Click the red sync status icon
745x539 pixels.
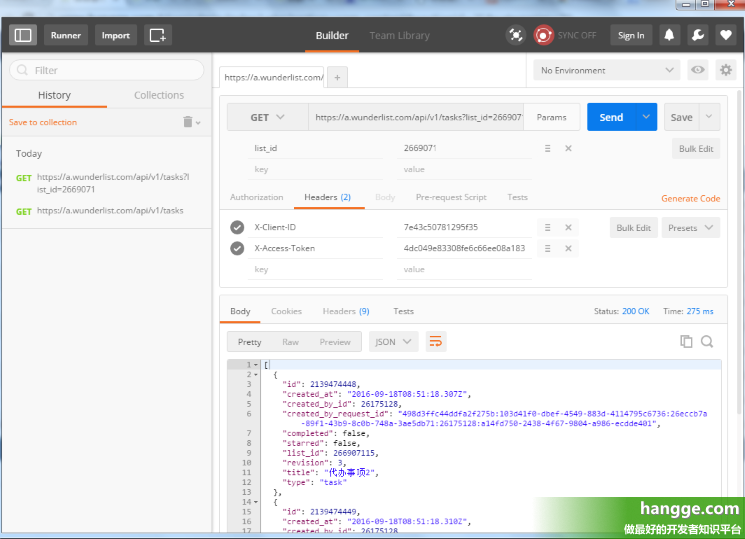[x=543, y=35]
